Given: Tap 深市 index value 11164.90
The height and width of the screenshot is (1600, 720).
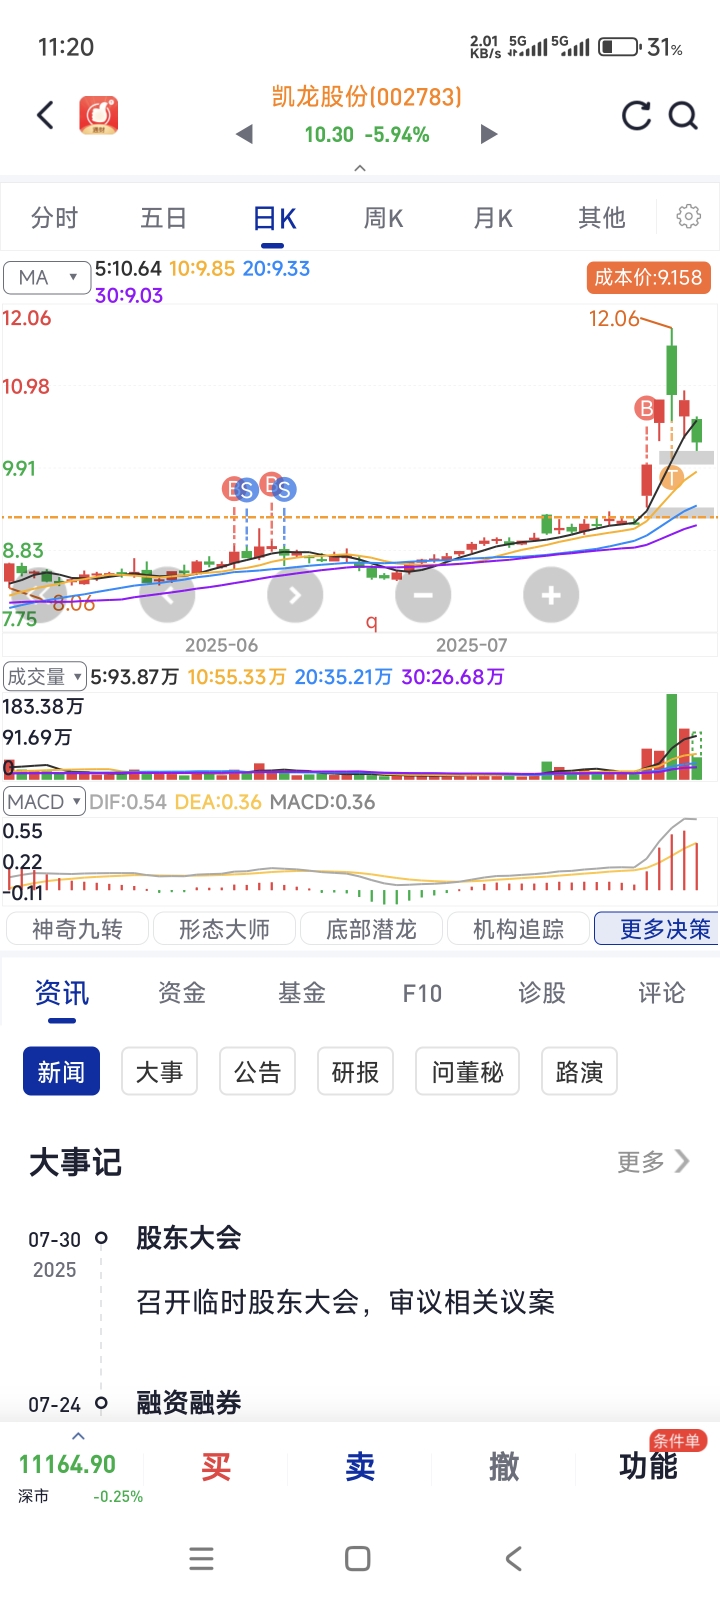Looking at the screenshot, I should [68, 1464].
